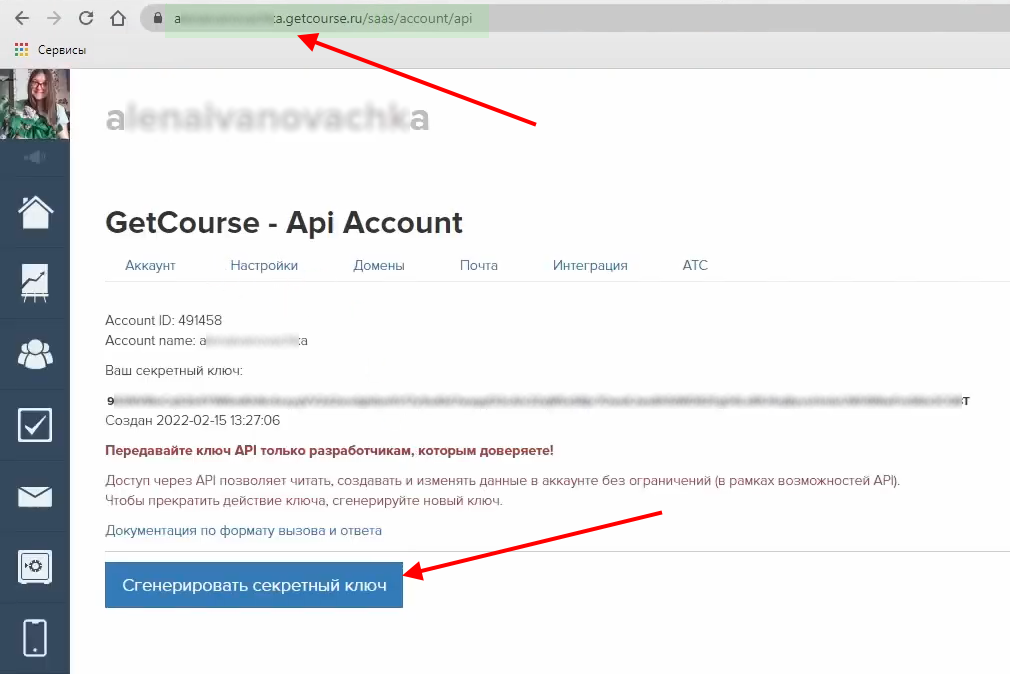Screen dimensions: 1010x674
Task: Go to the Интеграция tab
Action: click(590, 265)
